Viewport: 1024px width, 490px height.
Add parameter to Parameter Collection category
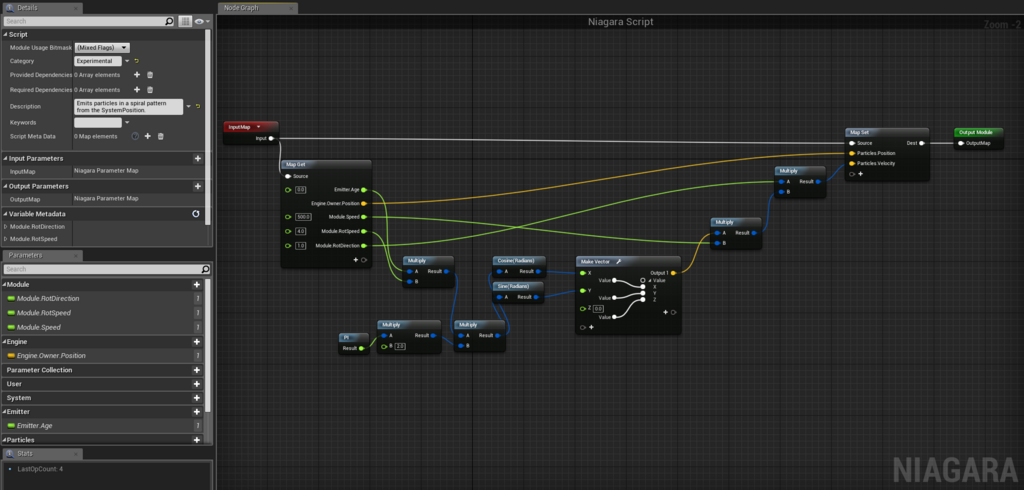[x=197, y=370]
